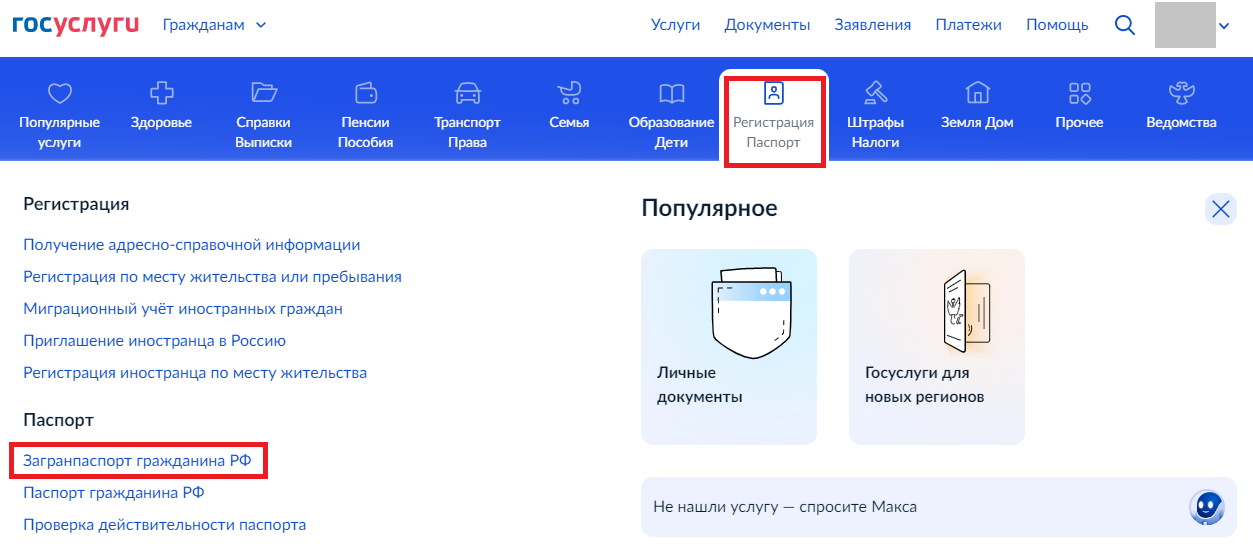1253x550 pixels.
Task: Expand the profile avatar menu chevron
Action: 1224,26
